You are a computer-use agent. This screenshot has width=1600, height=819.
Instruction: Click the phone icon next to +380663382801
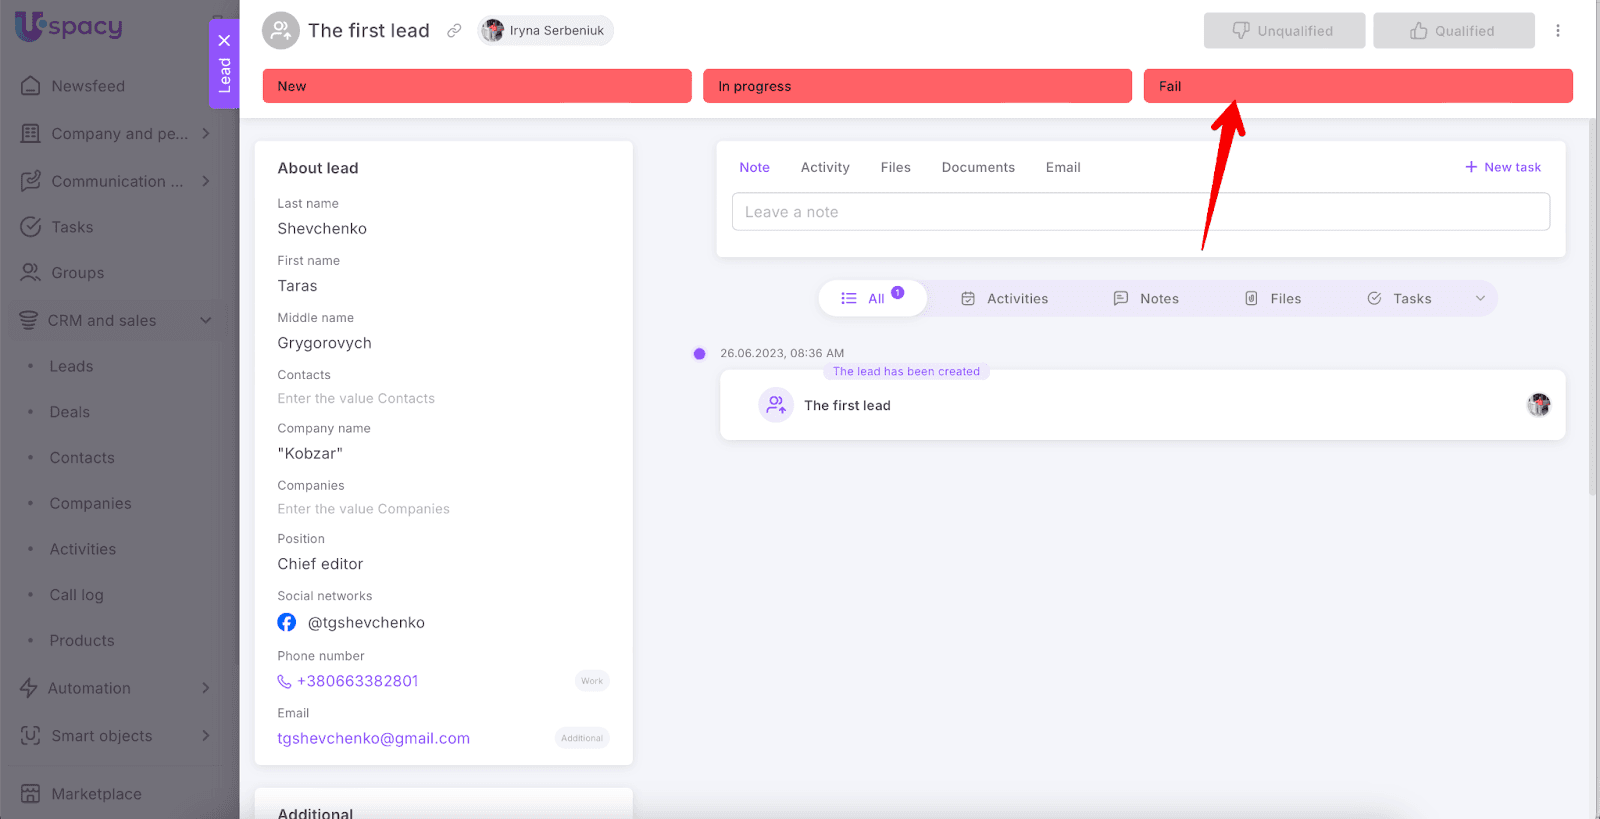pyautogui.click(x=284, y=682)
